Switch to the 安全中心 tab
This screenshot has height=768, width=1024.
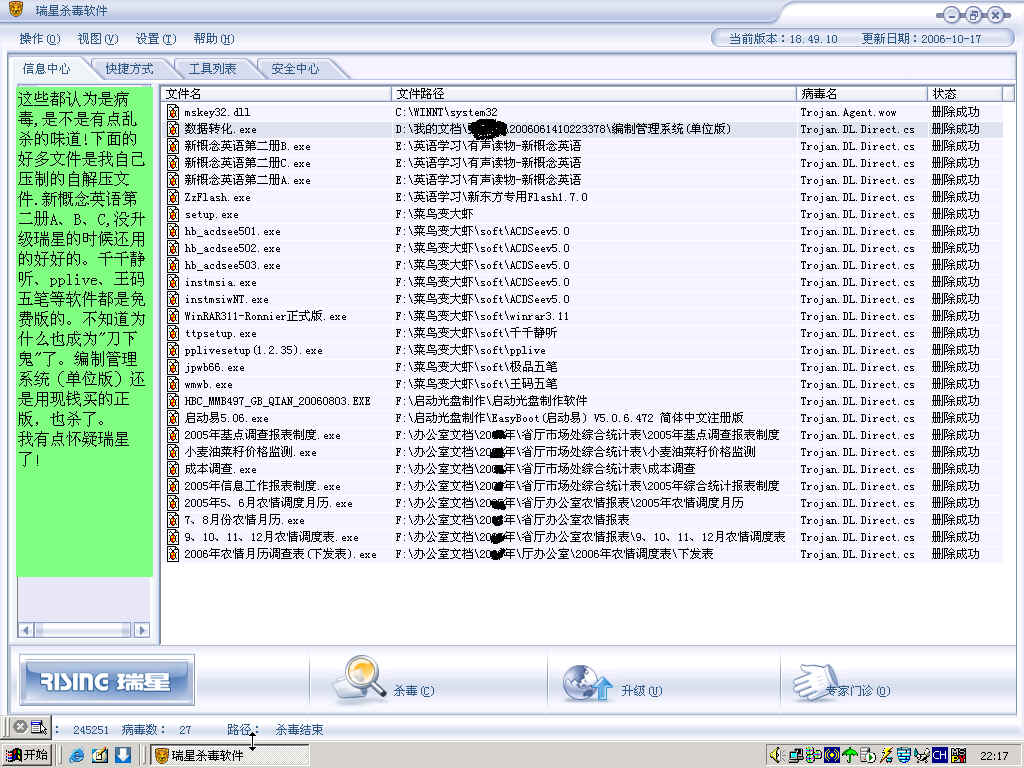click(295, 69)
